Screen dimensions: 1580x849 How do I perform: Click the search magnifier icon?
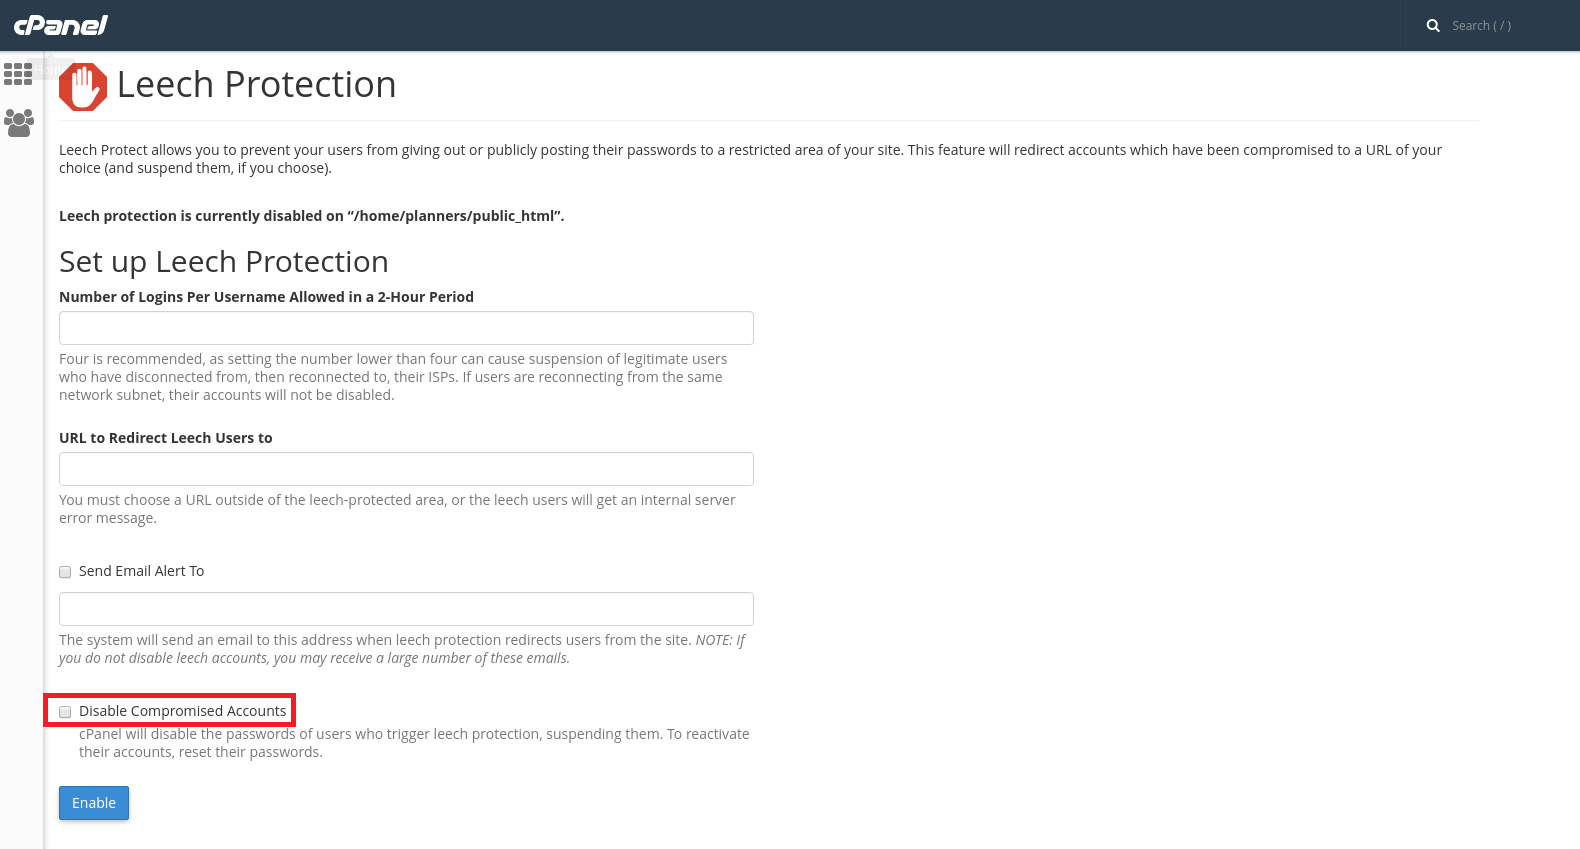click(x=1433, y=26)
